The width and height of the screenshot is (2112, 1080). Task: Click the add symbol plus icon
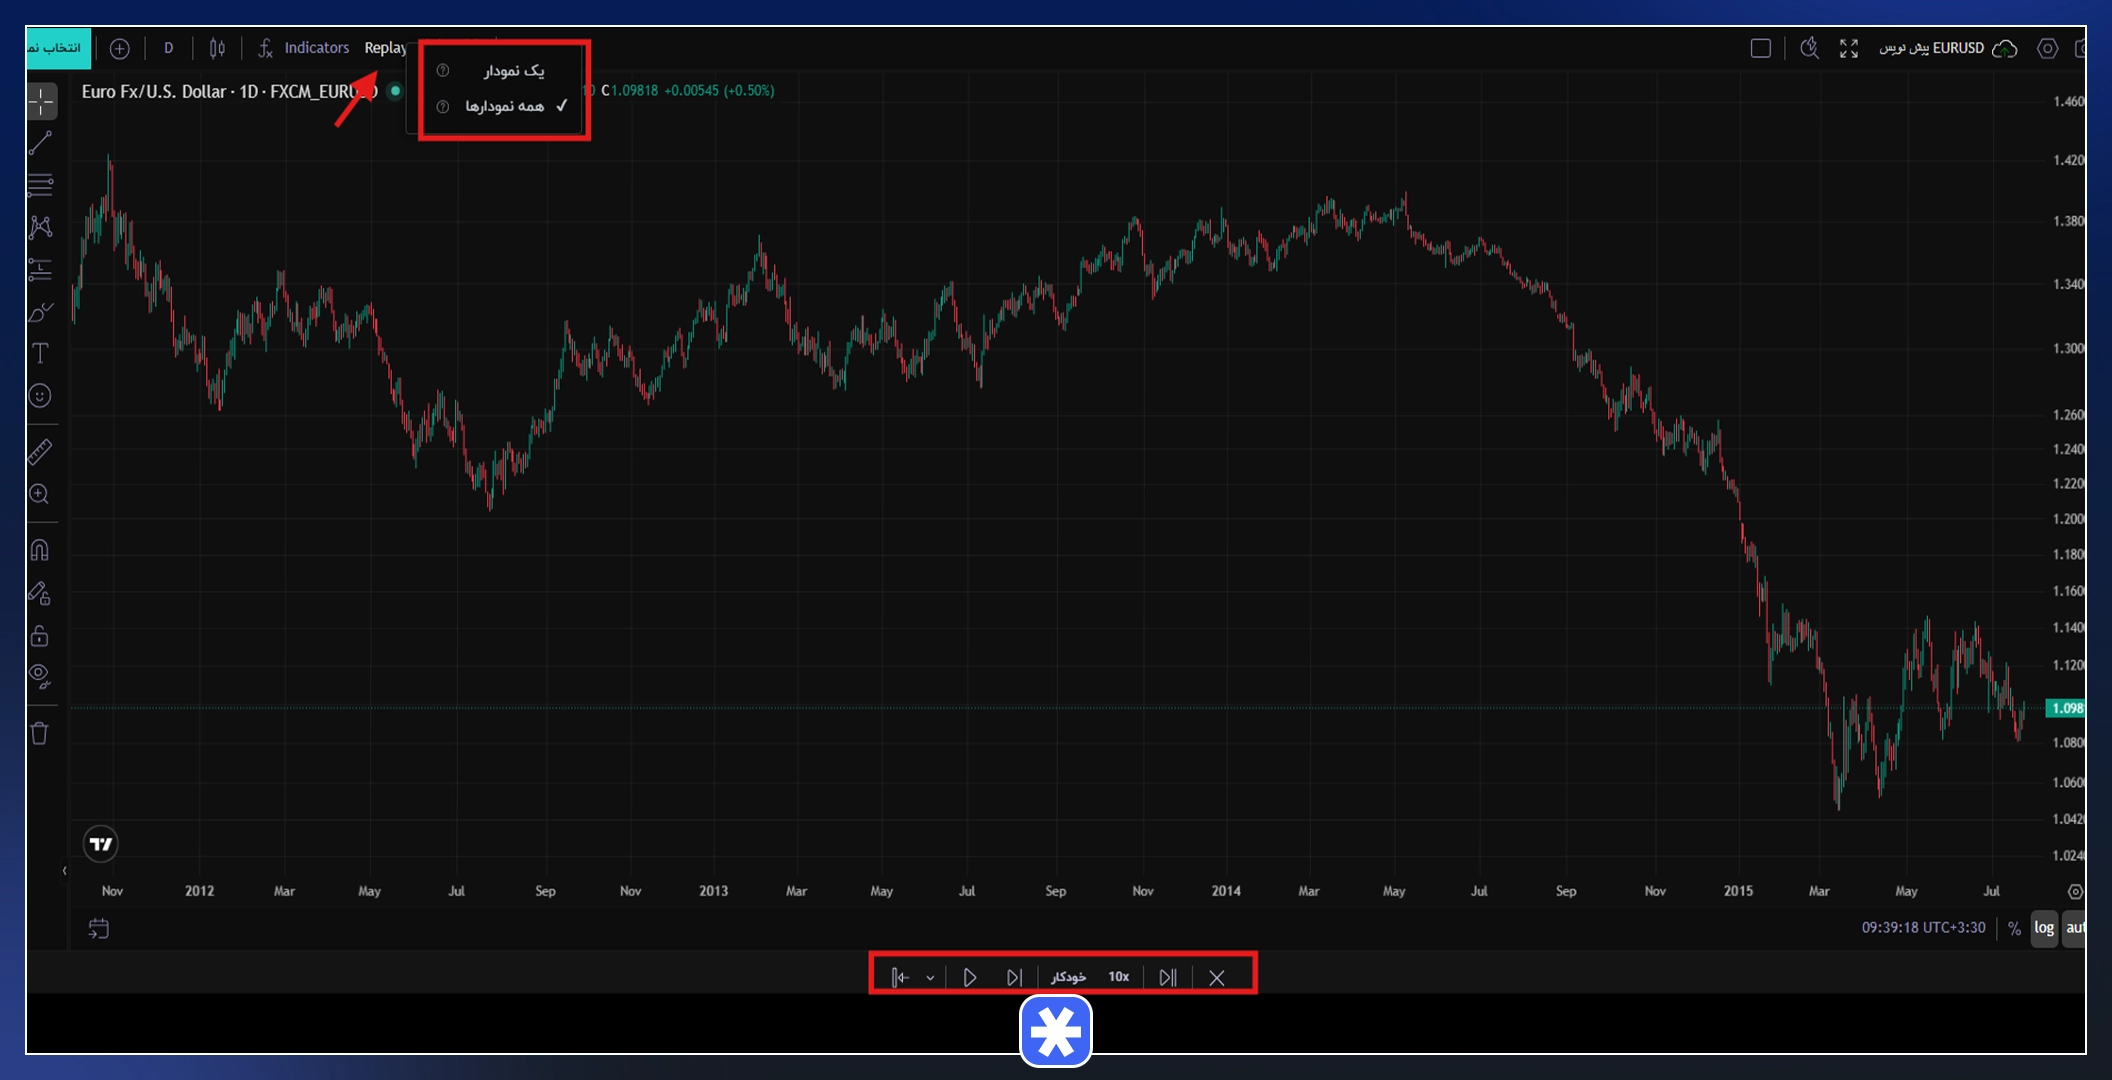point(120,48)
